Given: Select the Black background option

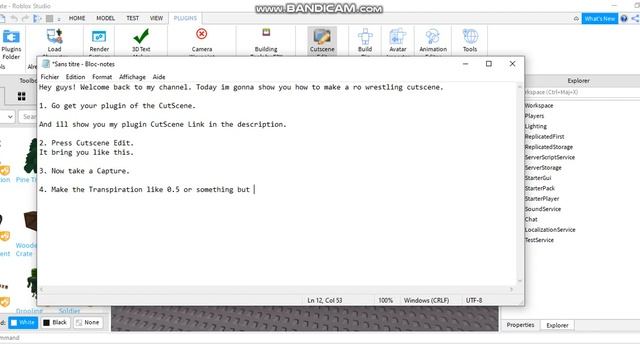Looking at the screenshot, I should (55, 322).
